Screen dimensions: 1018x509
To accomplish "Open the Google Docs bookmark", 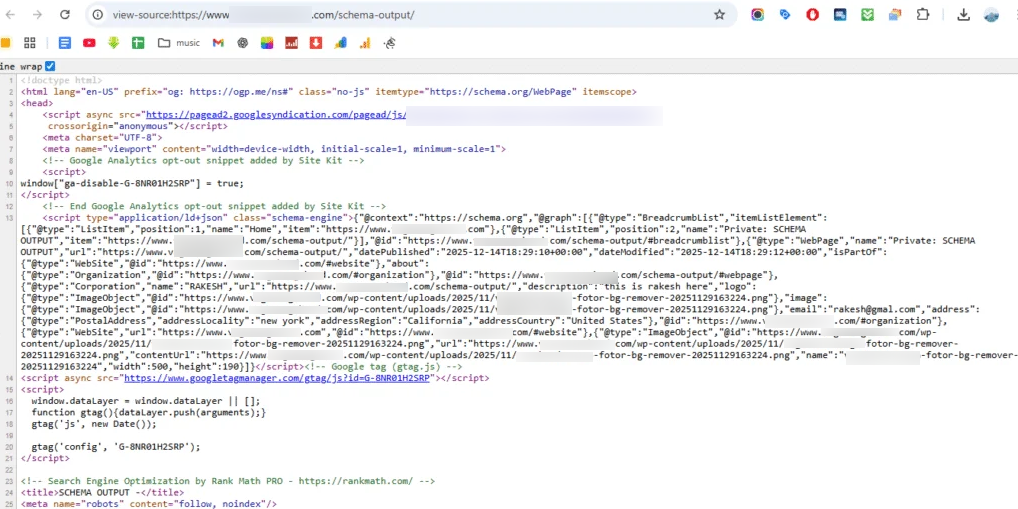I will 64,43.
